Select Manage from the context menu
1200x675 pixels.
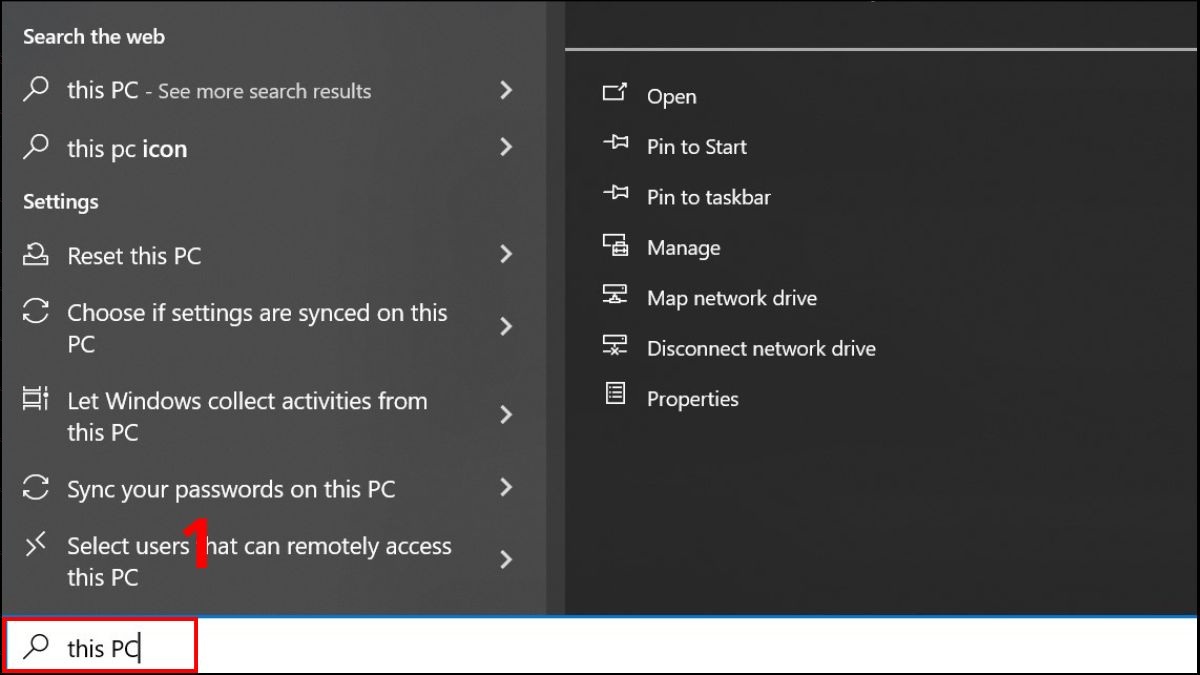click(684, 247)
